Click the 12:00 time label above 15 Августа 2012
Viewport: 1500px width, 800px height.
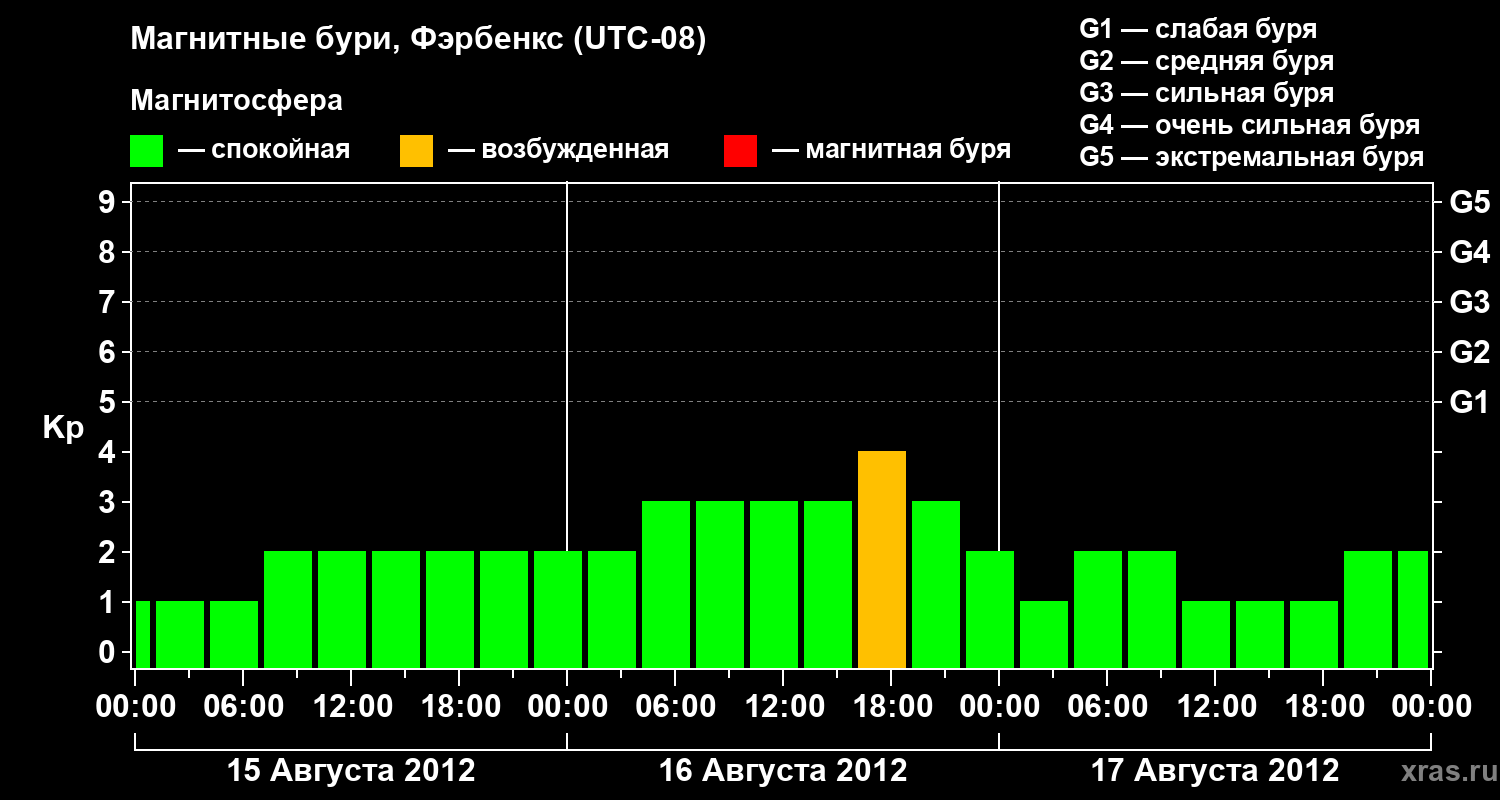coord(351,707)
